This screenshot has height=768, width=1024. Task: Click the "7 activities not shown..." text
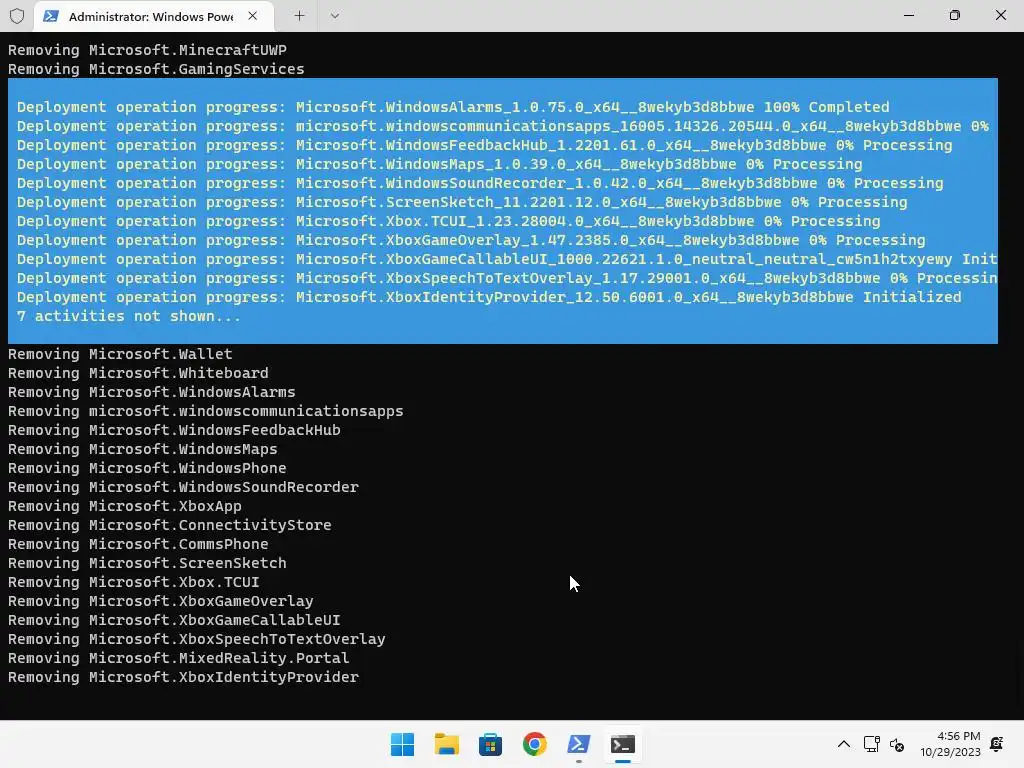click(x=129, y=316)
